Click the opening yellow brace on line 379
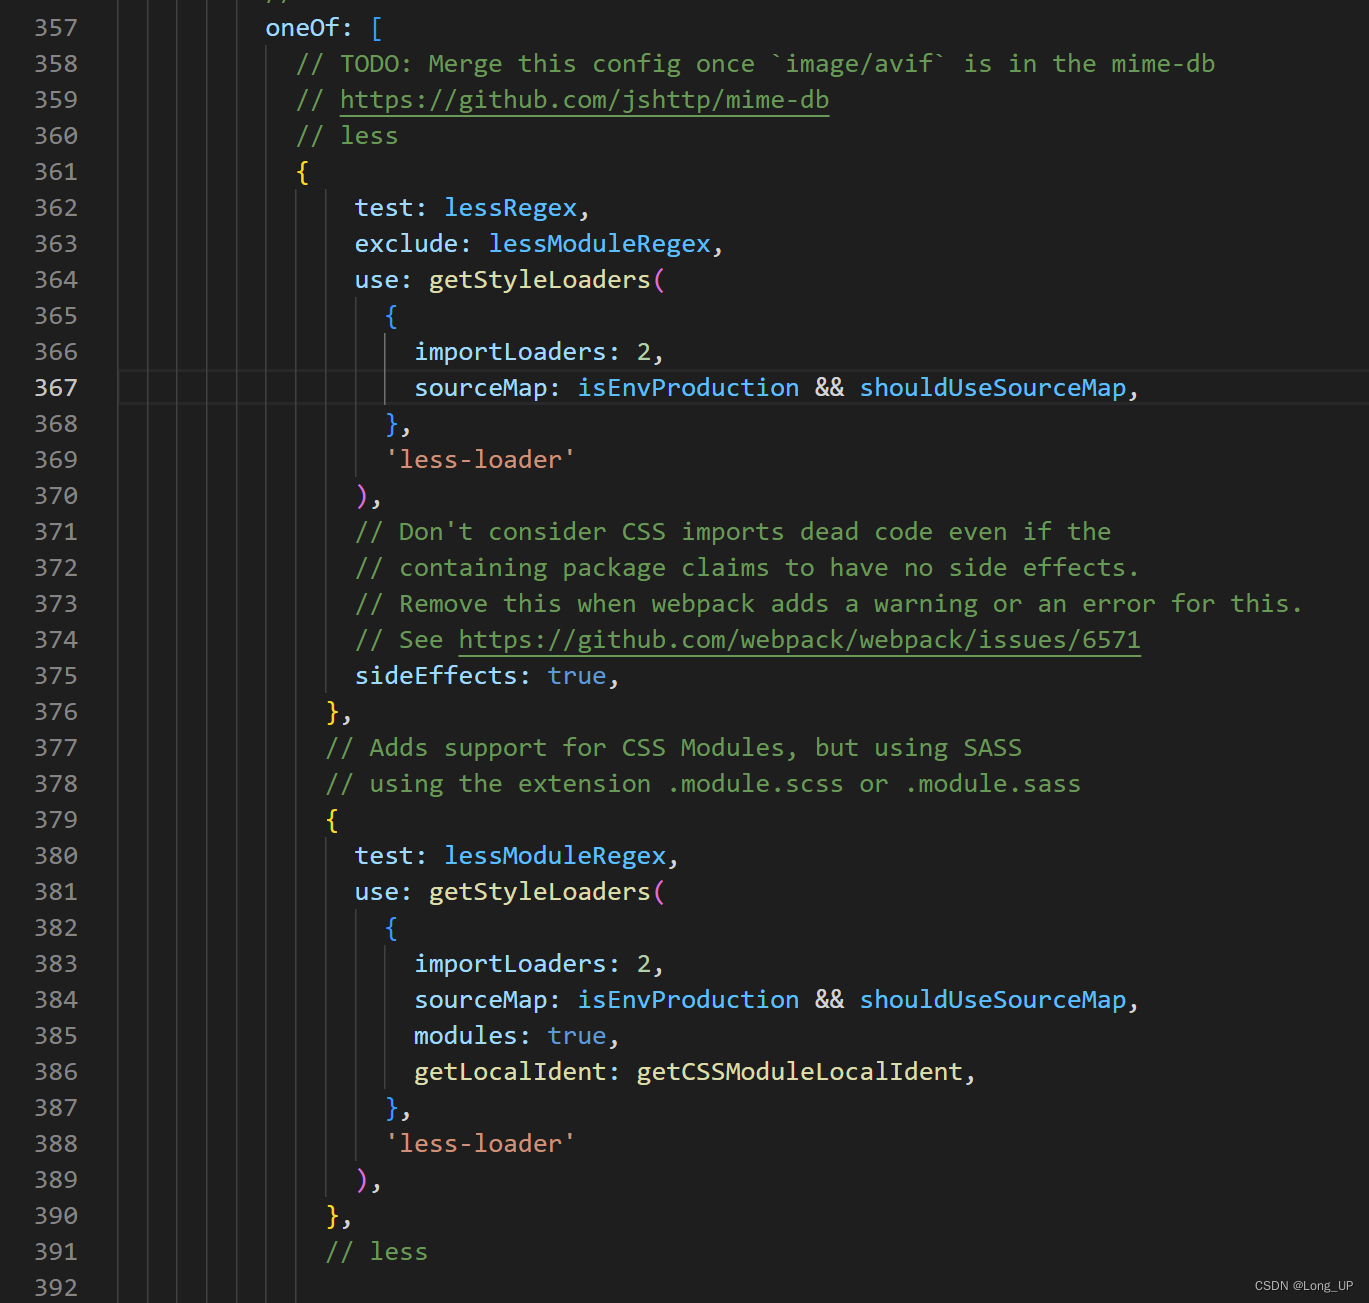Screen dimensions: 1369x1303 332,820
